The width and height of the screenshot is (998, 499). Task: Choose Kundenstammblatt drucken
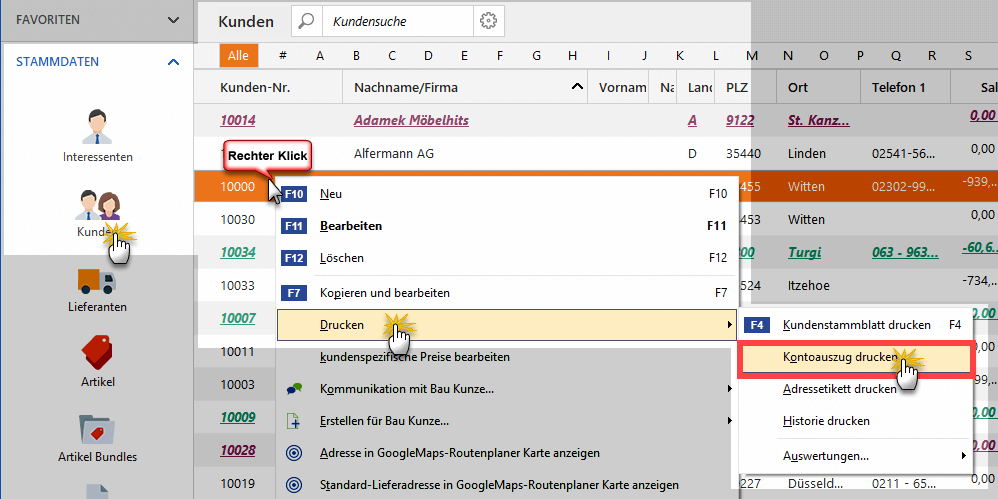(x=855, y=325)
